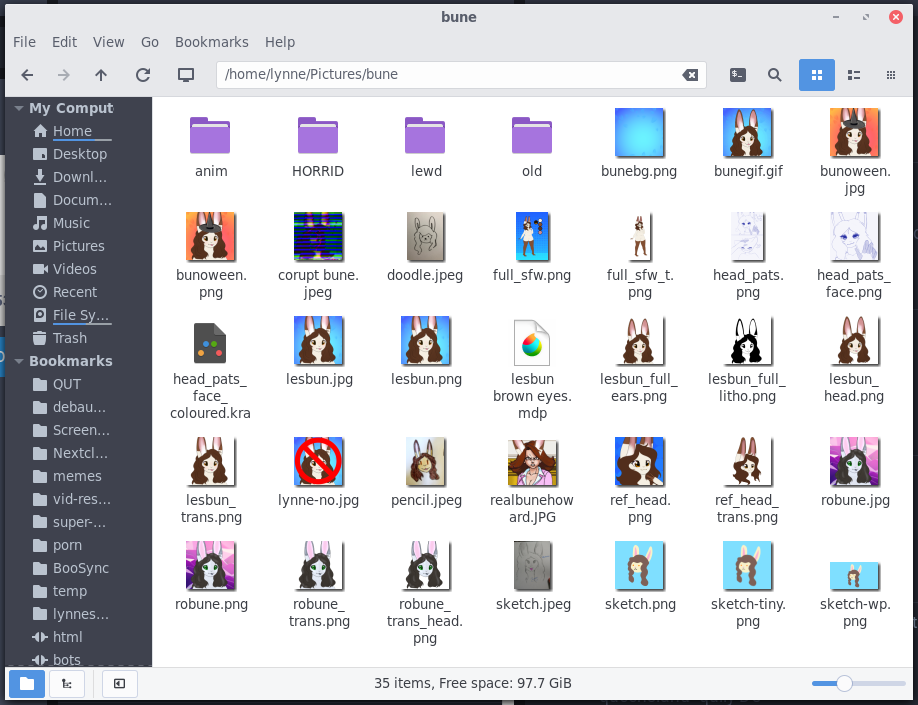Select the lynne-no.jpg thumbnail
918x705 pixels.
[x=318, y=462]
